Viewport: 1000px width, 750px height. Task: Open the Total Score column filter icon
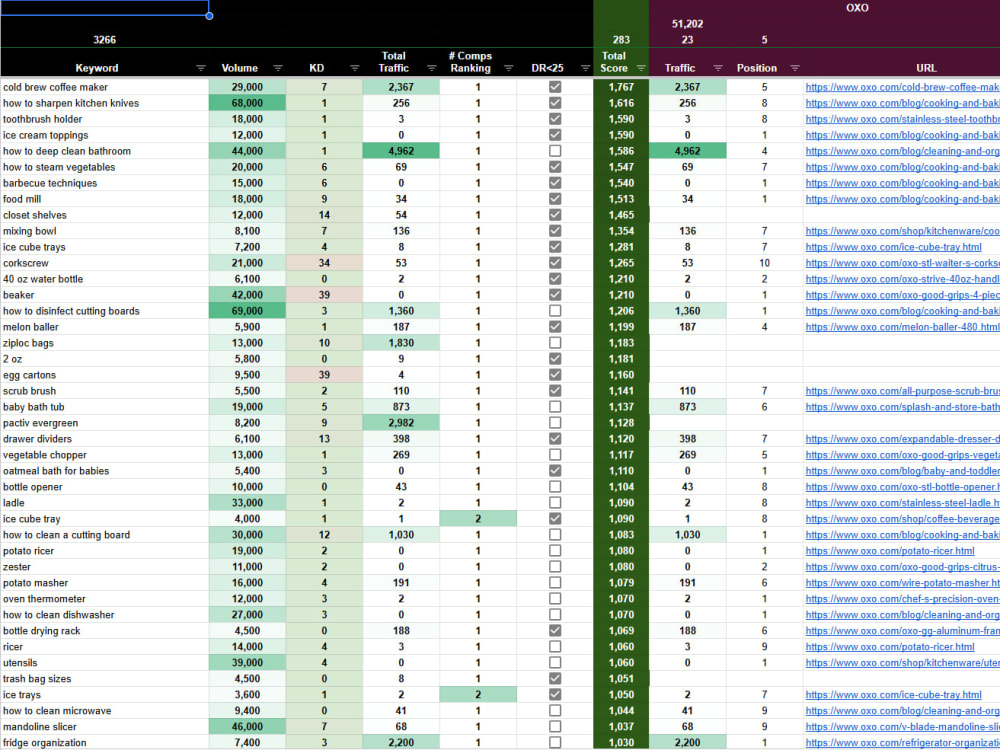[641, 68]
